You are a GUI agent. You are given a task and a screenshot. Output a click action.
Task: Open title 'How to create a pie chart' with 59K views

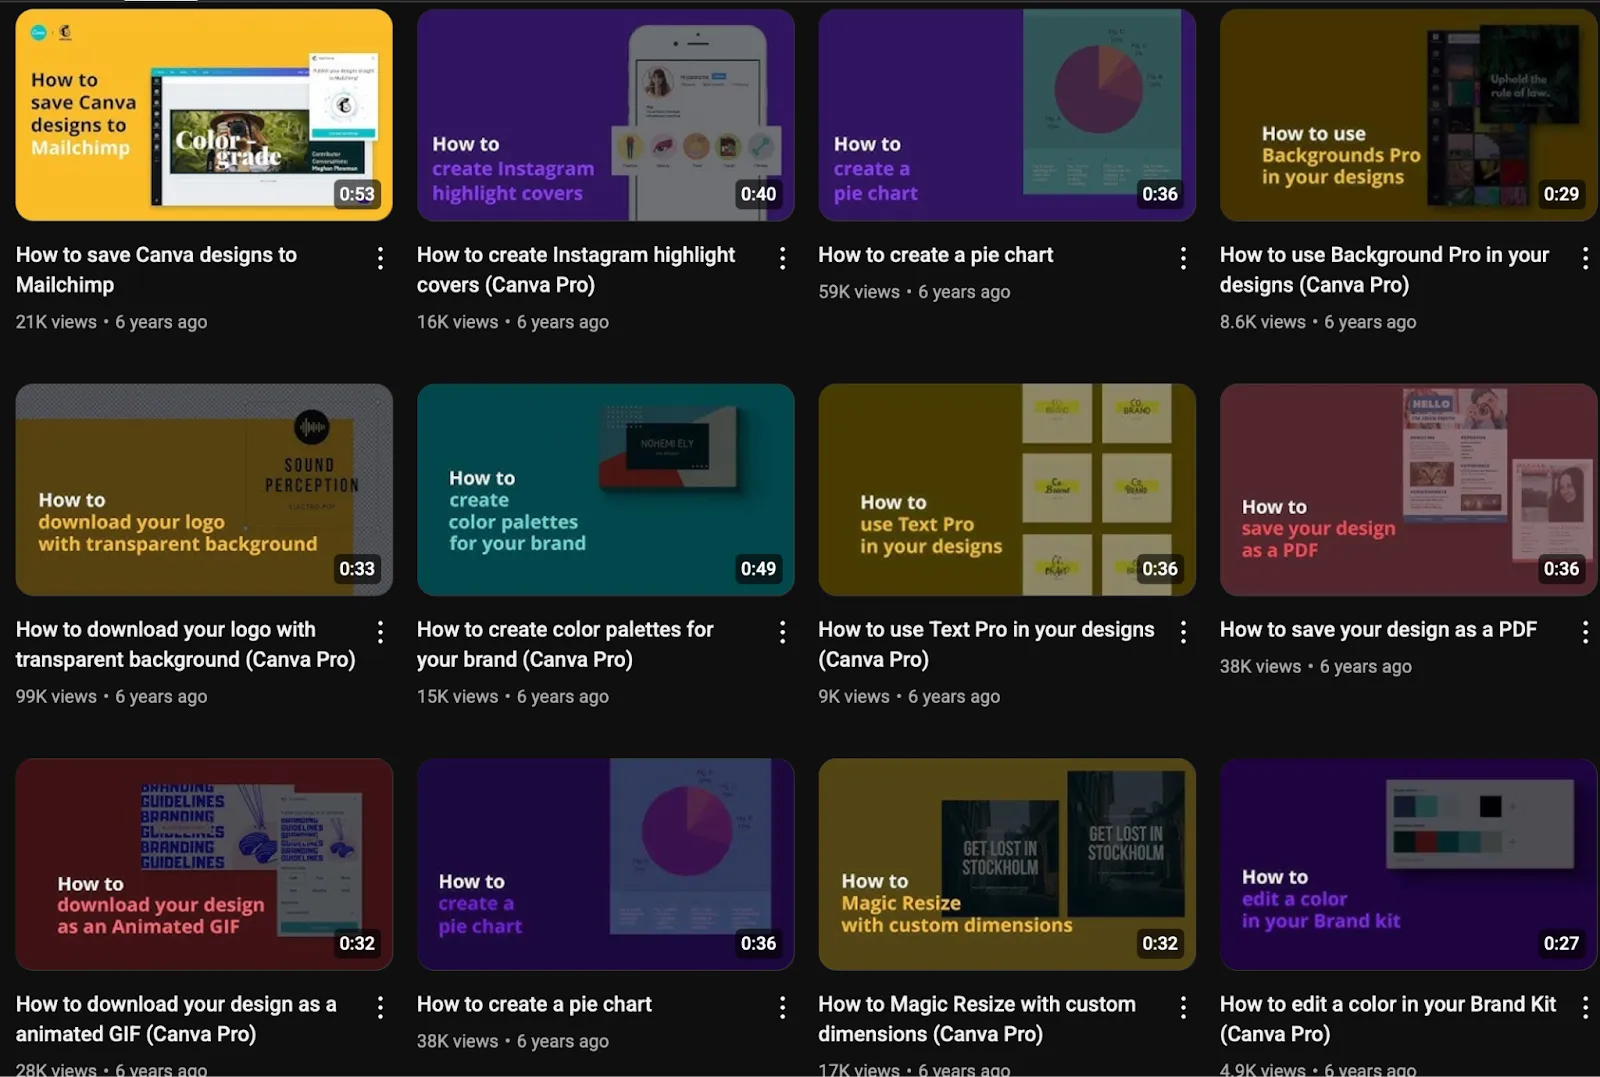pos(935,255)
